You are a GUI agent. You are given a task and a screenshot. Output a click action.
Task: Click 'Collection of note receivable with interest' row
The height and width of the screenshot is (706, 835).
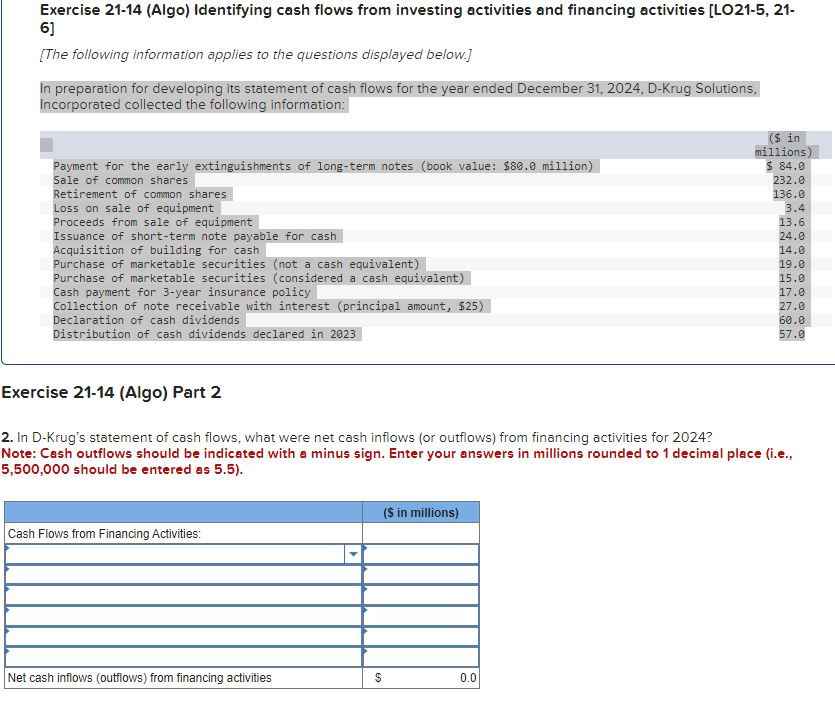click(268, 306)
